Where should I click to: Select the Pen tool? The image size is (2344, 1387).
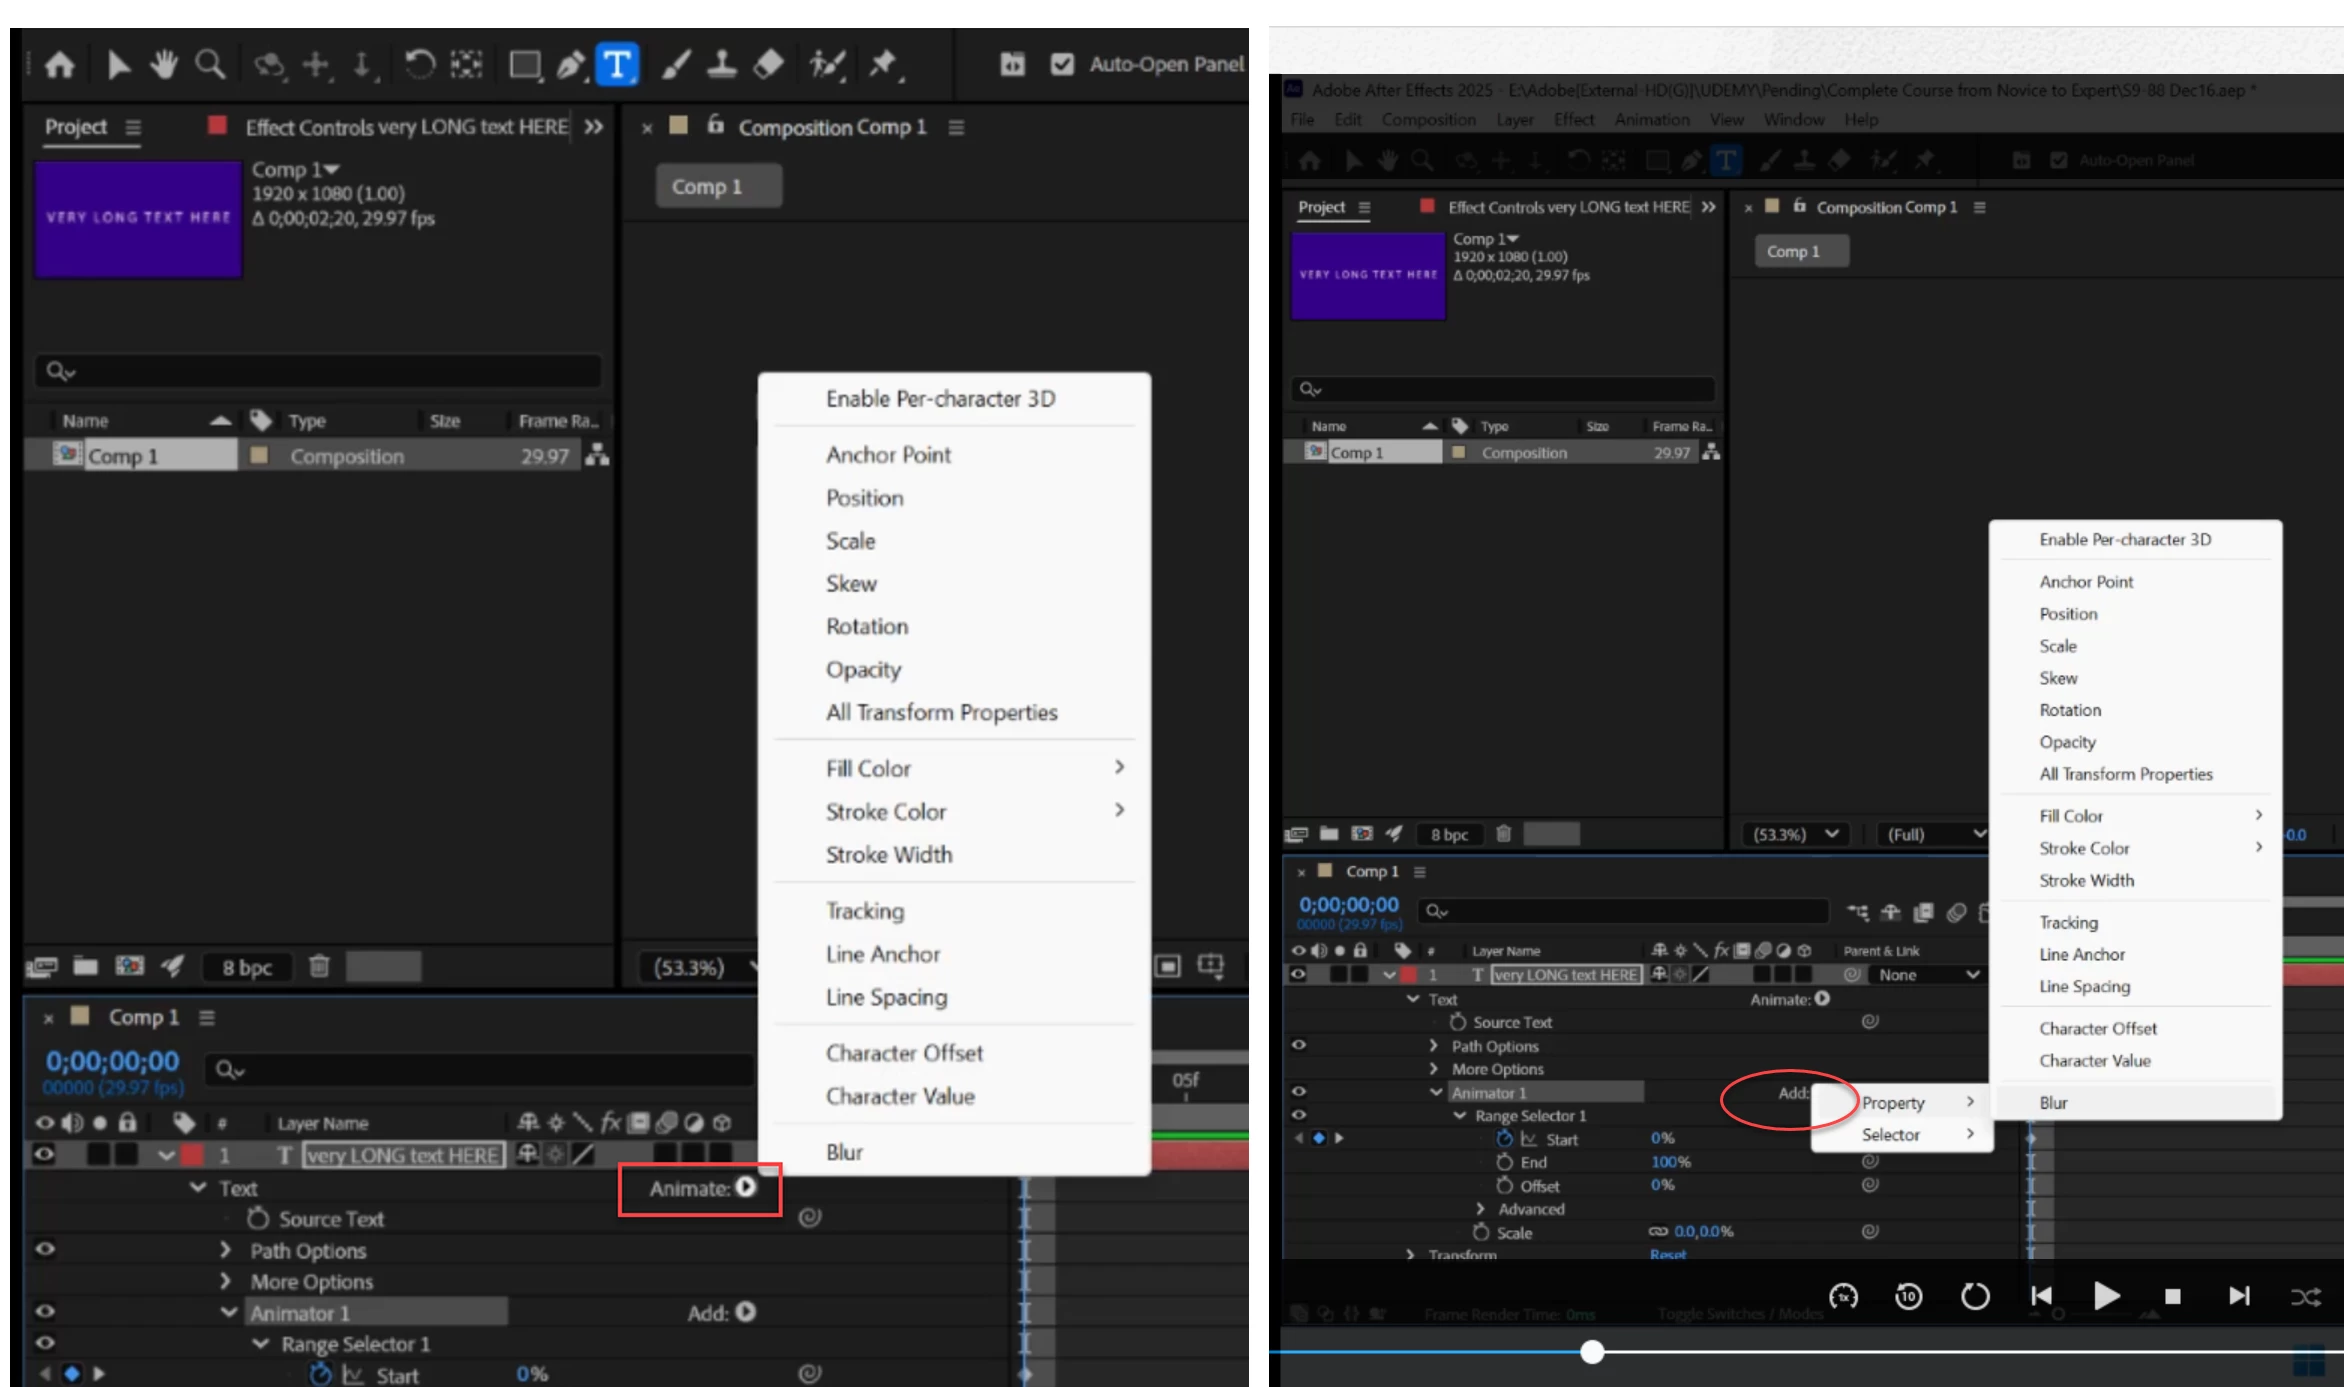coord(570,65)
